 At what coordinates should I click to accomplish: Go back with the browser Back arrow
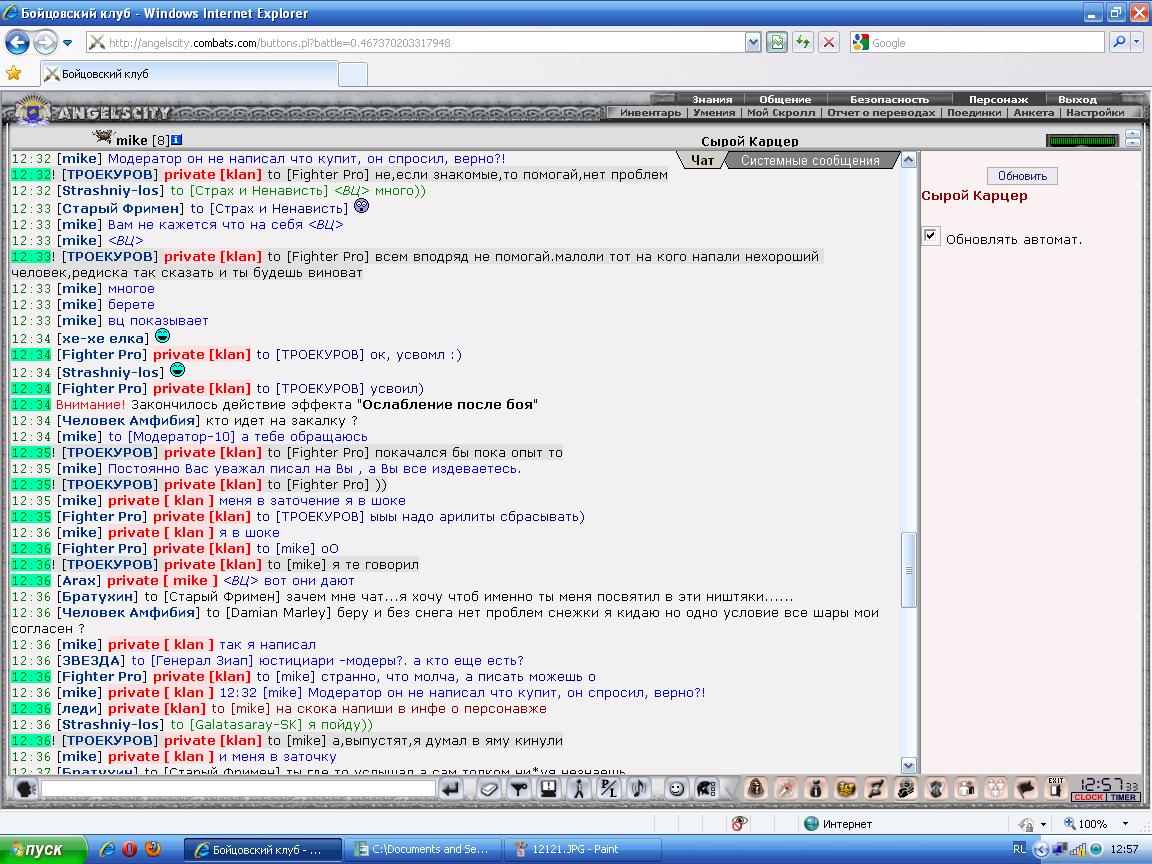tap(18, 43)
